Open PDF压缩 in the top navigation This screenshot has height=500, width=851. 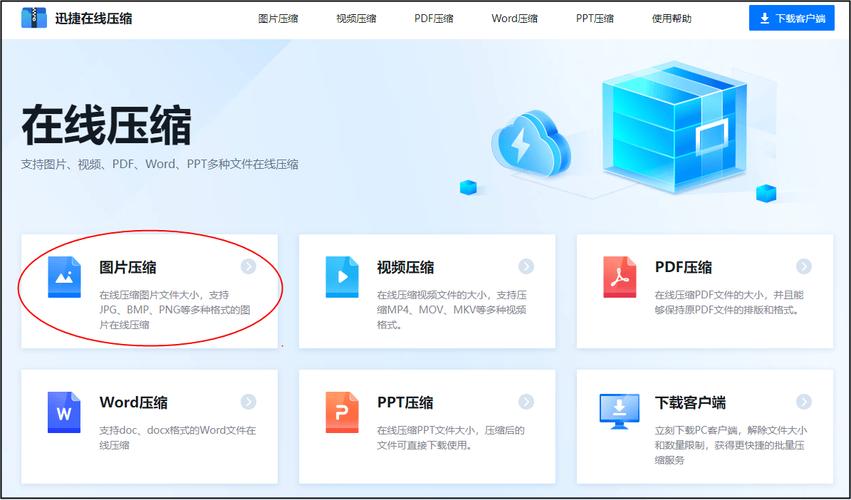tap(434, 18)
